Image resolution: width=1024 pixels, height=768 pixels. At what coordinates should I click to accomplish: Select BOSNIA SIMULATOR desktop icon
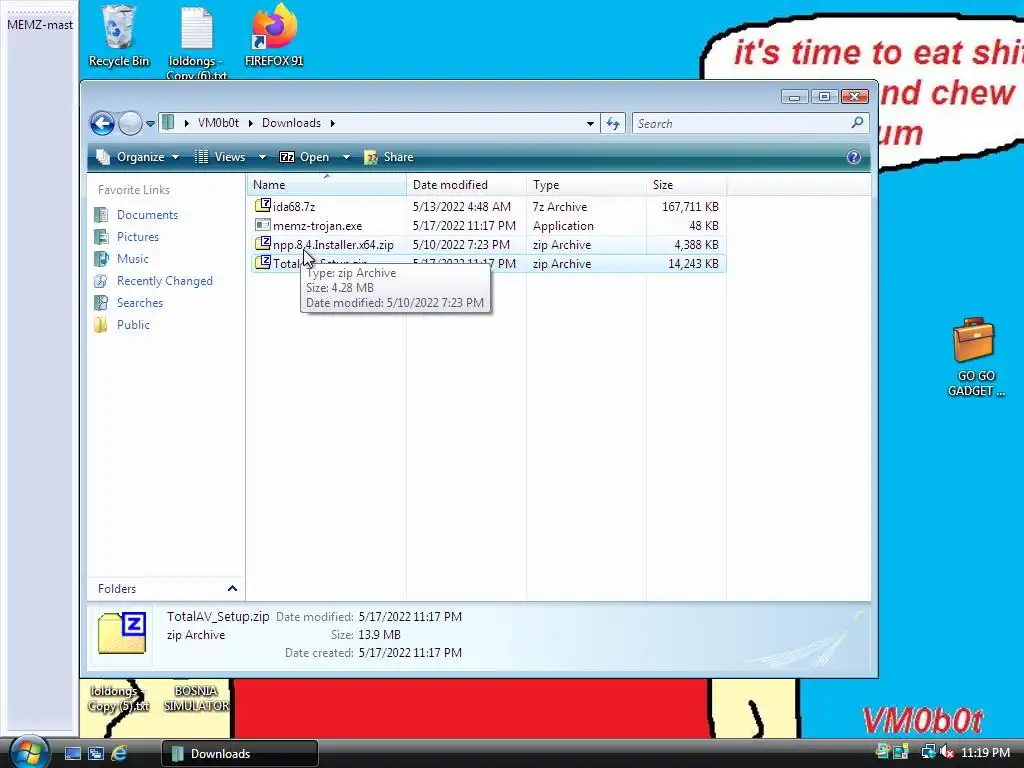pyautogui.click(x=197, y=698)
